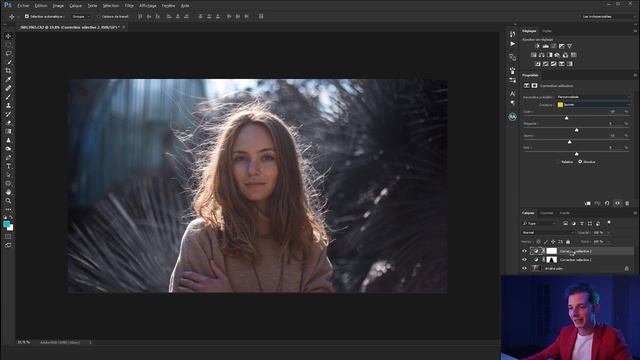Hide the Arrière-plan layer
640x360 pixels.
pos(524,269)
